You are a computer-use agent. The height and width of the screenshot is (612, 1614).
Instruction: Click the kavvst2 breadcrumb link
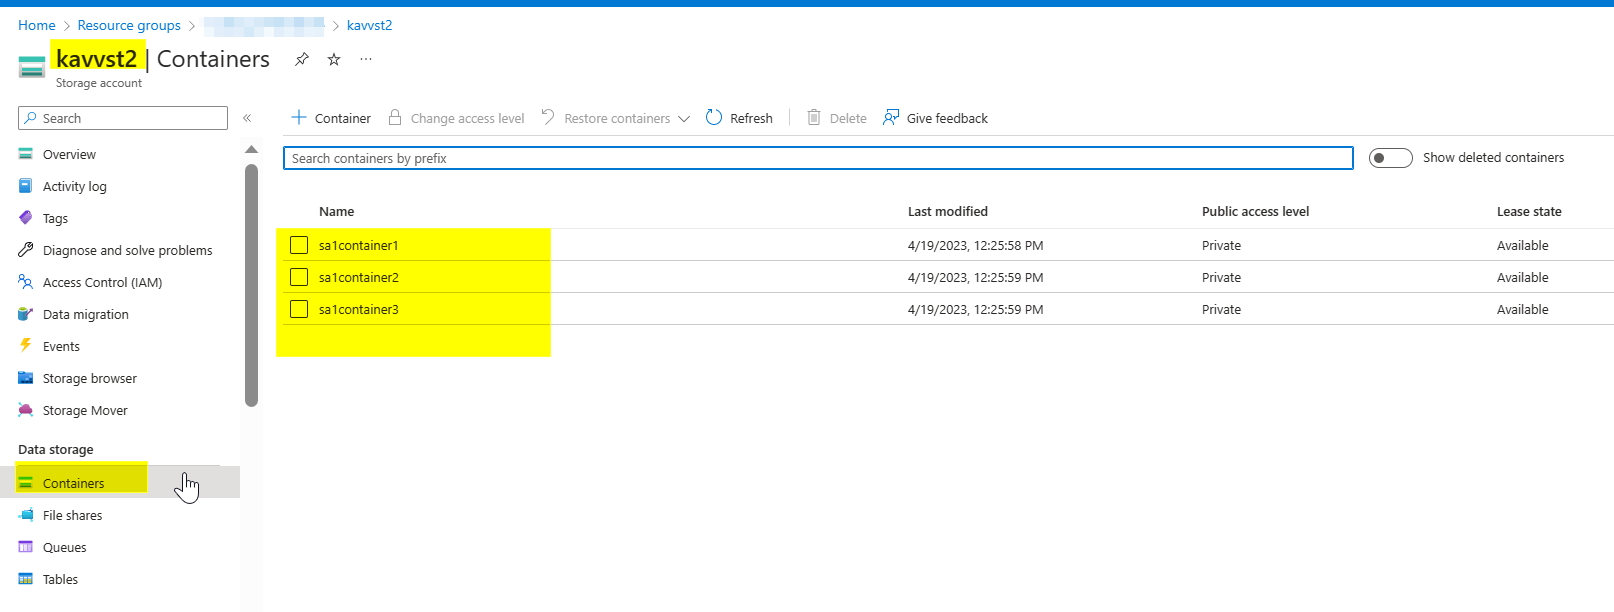[369, 25]
